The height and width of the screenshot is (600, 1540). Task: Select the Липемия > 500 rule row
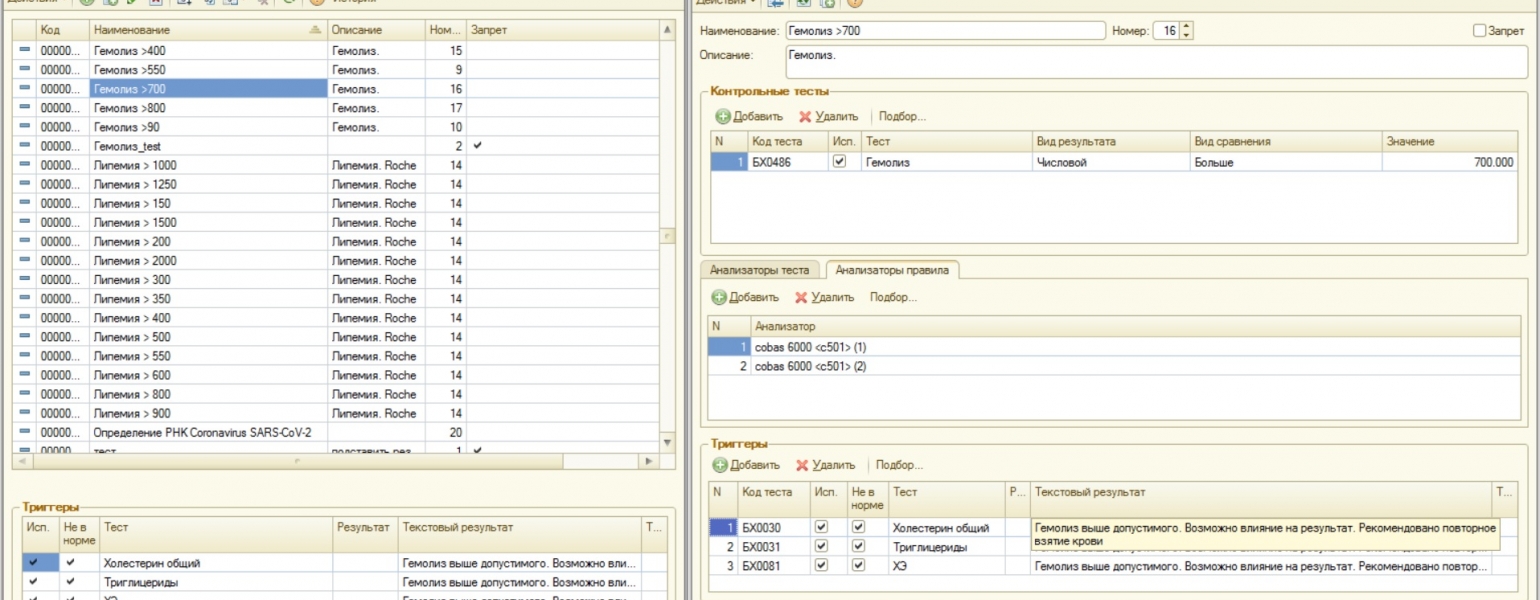click(x=335, y=337)
